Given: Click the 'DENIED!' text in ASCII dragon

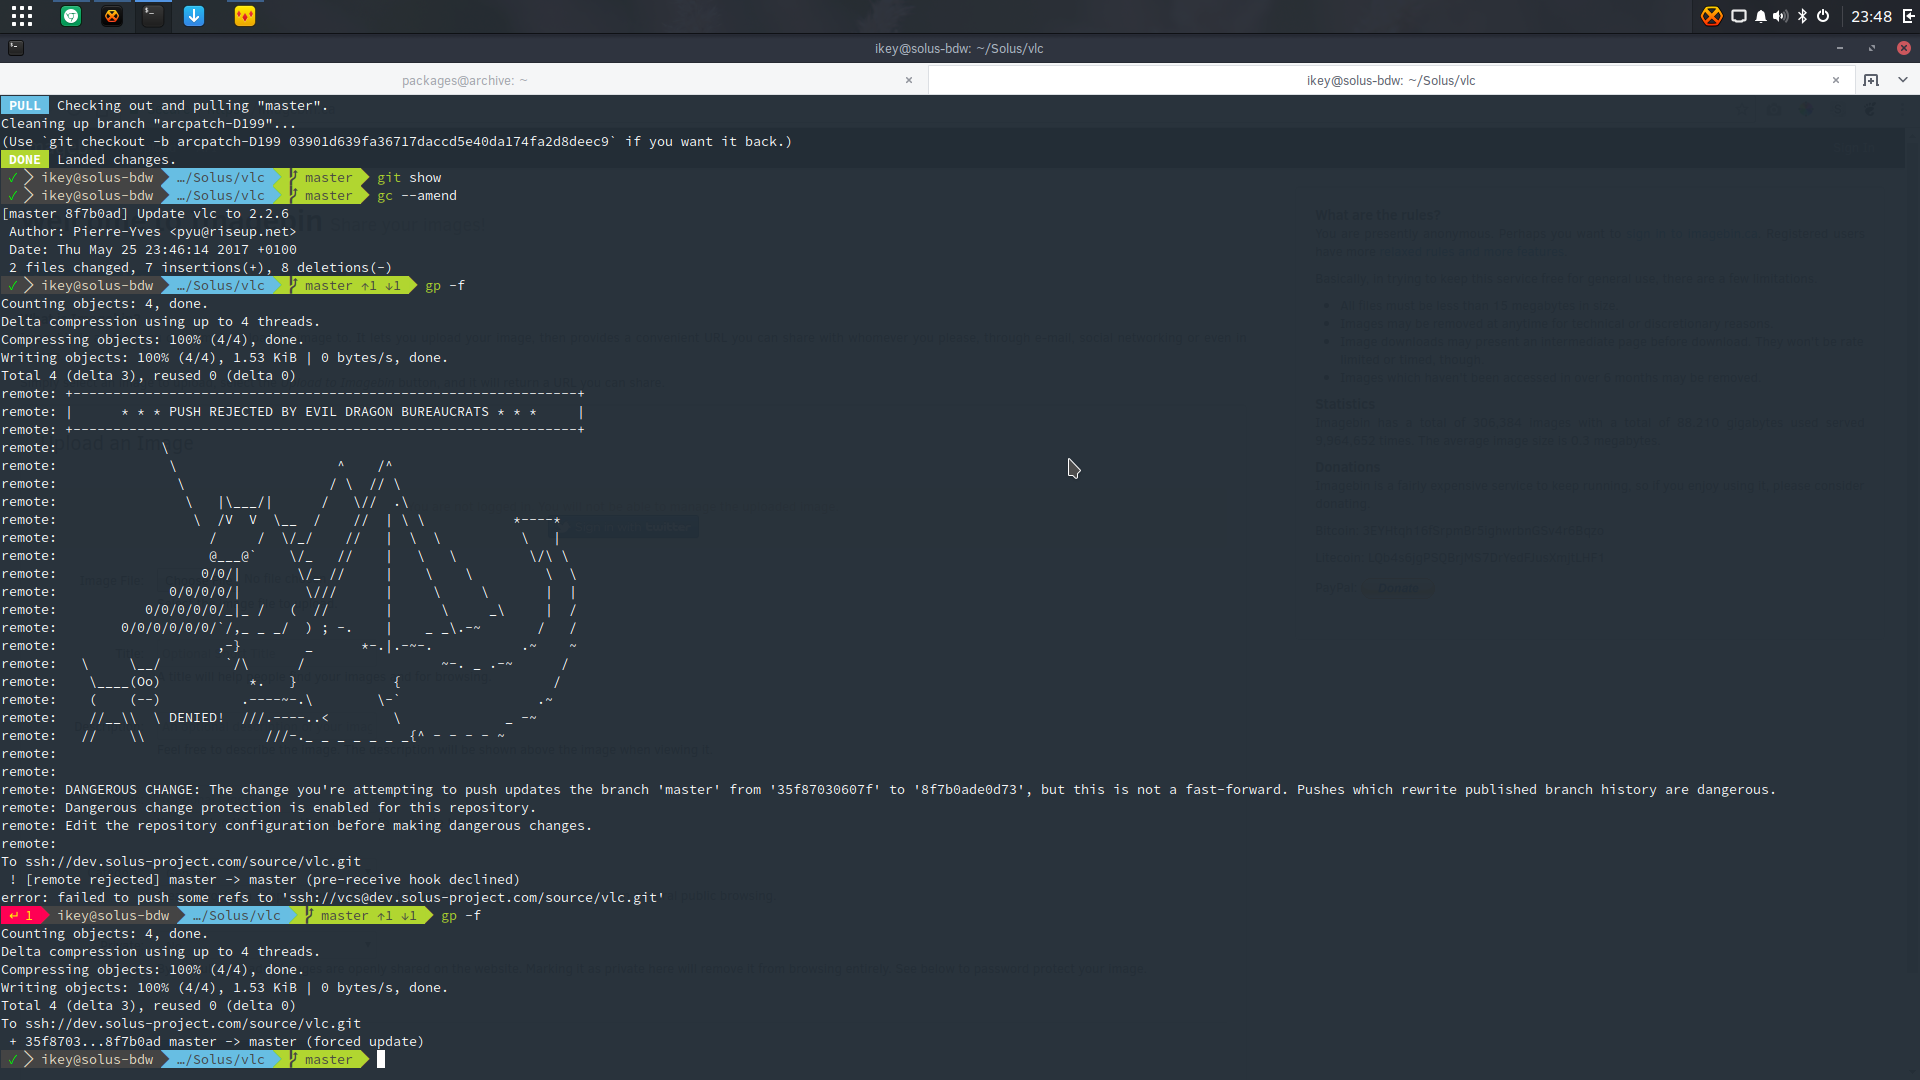Looking at the screenshot, I should (x=196, y=717).
